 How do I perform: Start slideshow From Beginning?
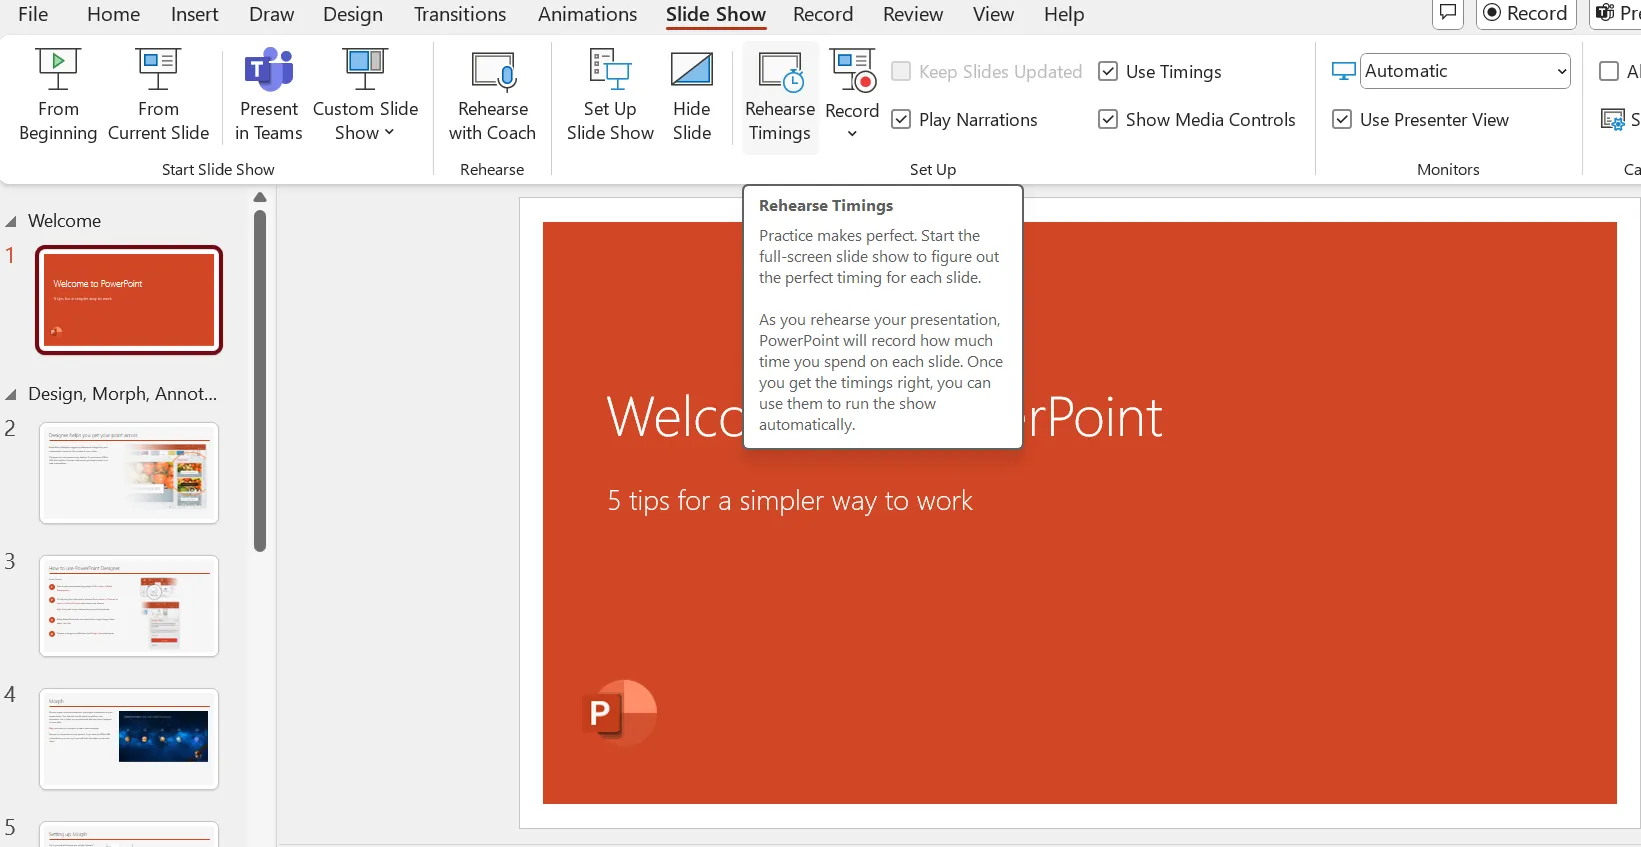click(x=58, y=96)
